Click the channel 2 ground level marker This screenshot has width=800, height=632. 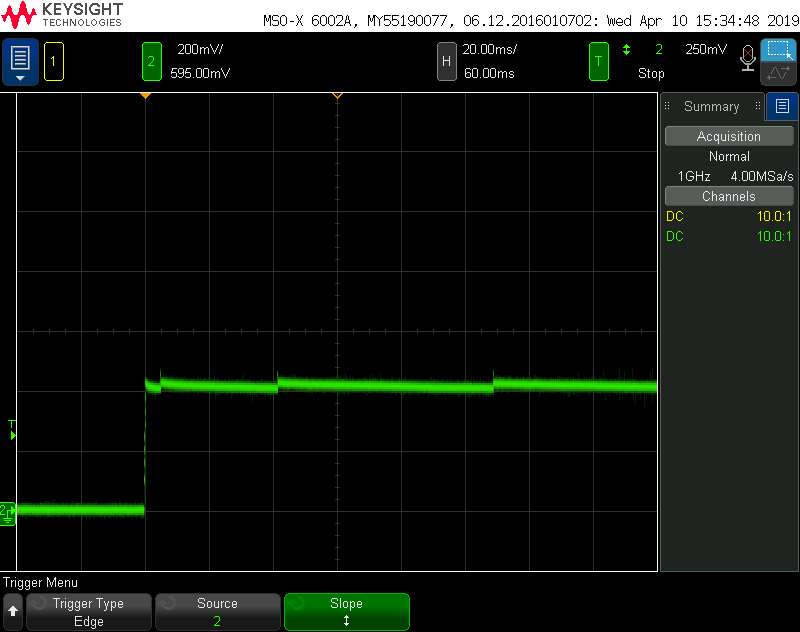pos(8,514)
